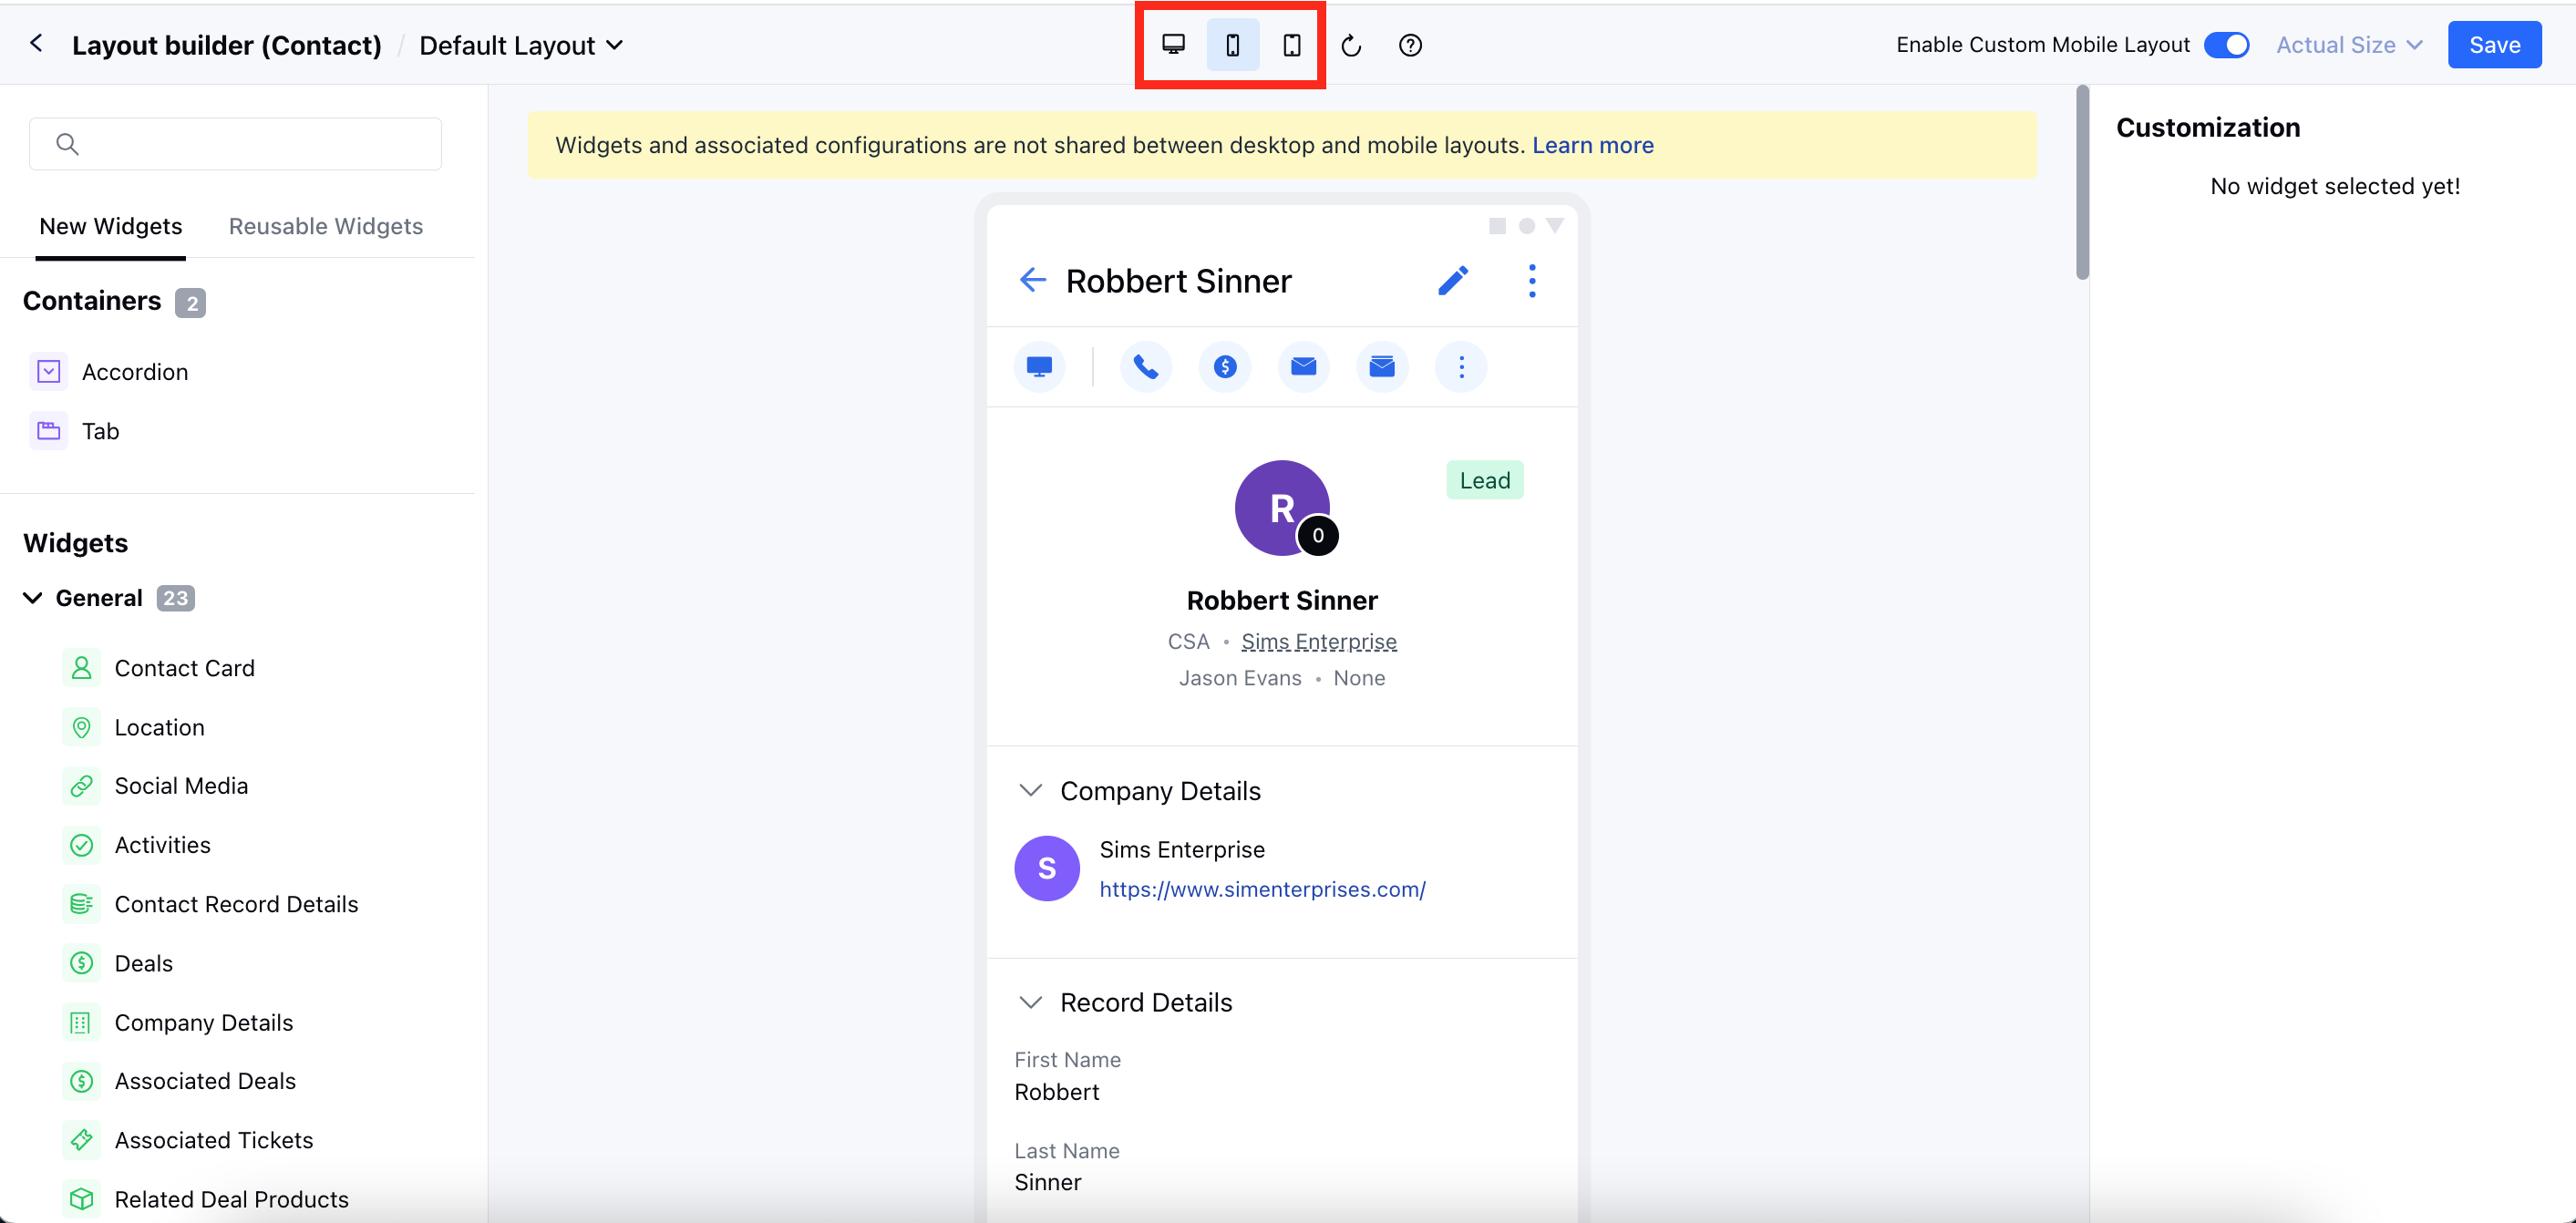Select the New Widgets tab
This screenshot has height=1223, width=2576.
[110, 226]
